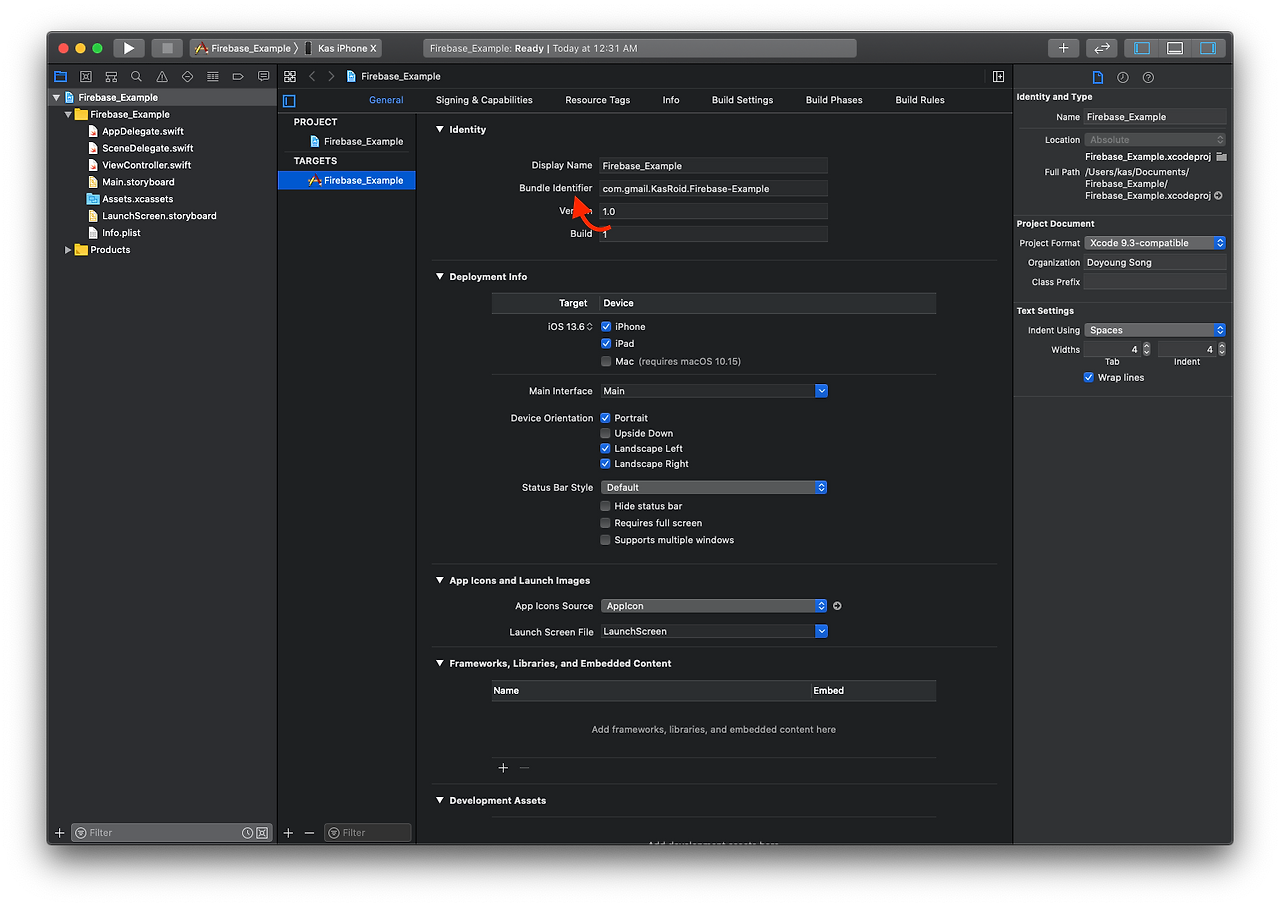Click the navigator Filter field
Image resolution: width=1280 pixels, height=907 pixels.
coord(171,833)
